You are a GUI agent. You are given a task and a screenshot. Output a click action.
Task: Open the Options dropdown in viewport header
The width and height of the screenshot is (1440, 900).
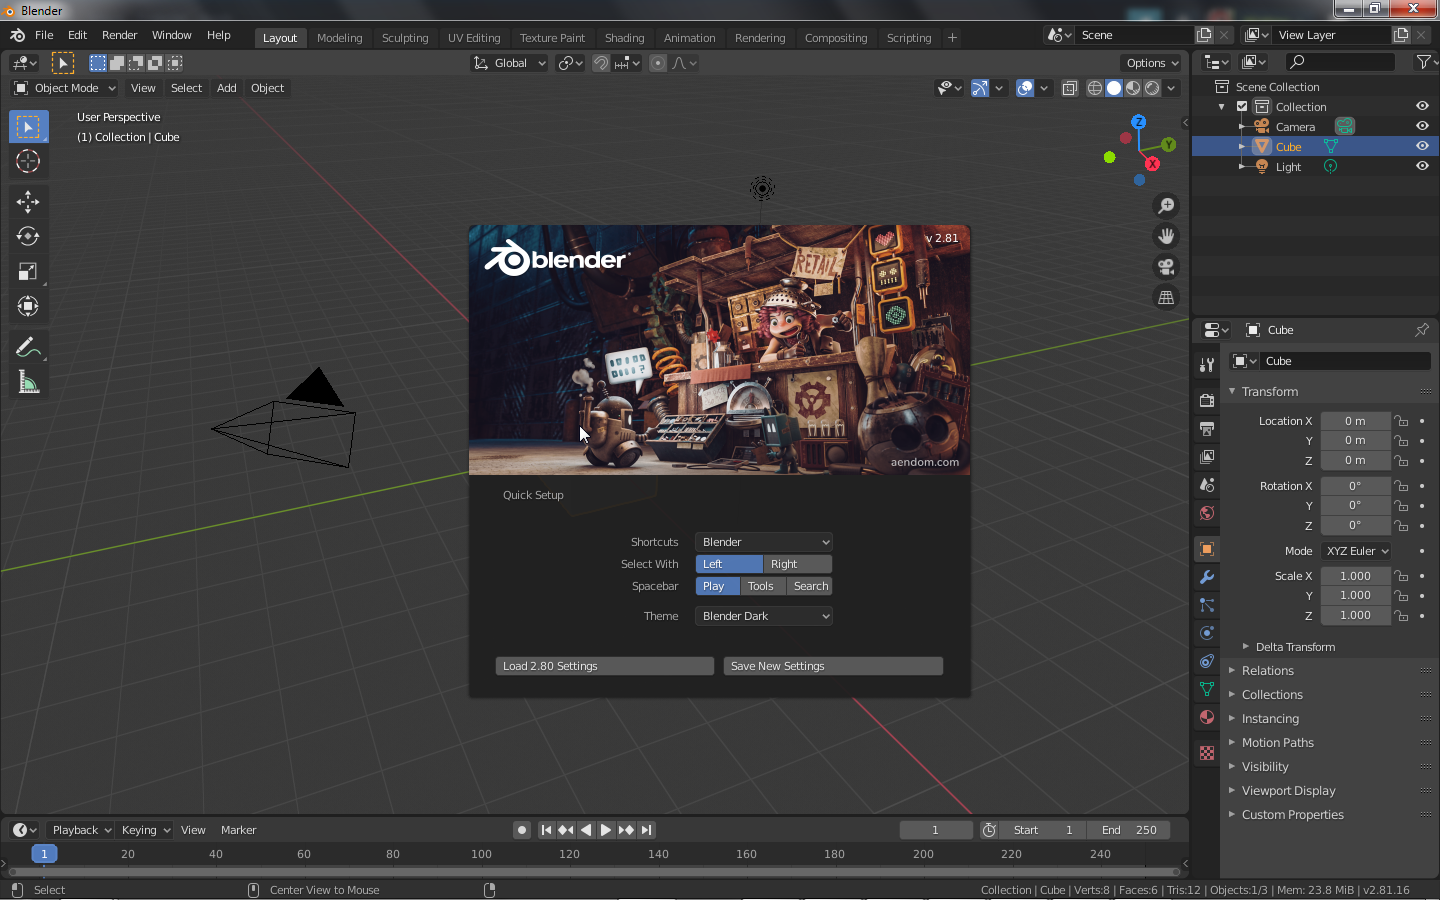coord(1151,63)
